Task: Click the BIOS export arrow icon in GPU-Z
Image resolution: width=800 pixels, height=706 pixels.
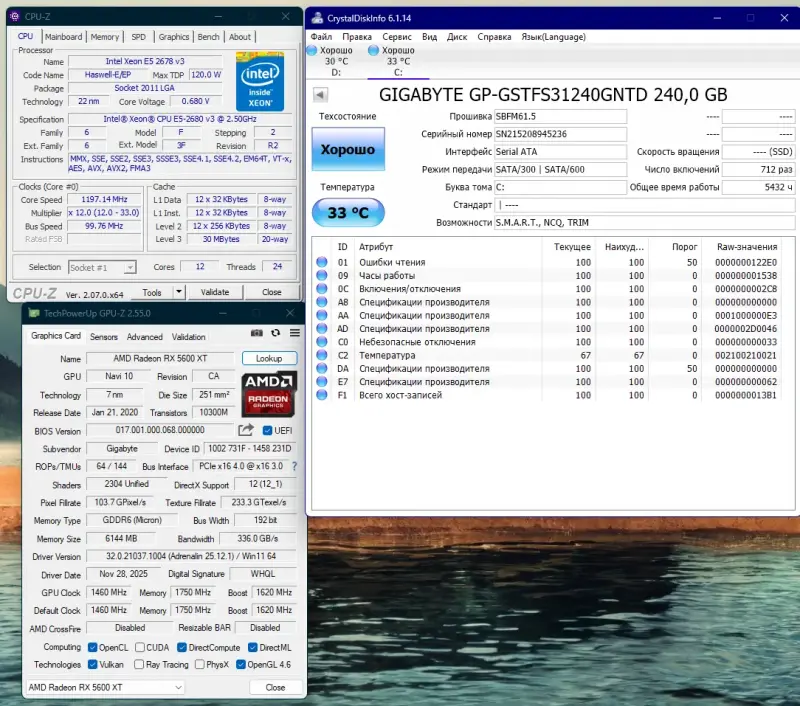Action: tap(246, 429)
